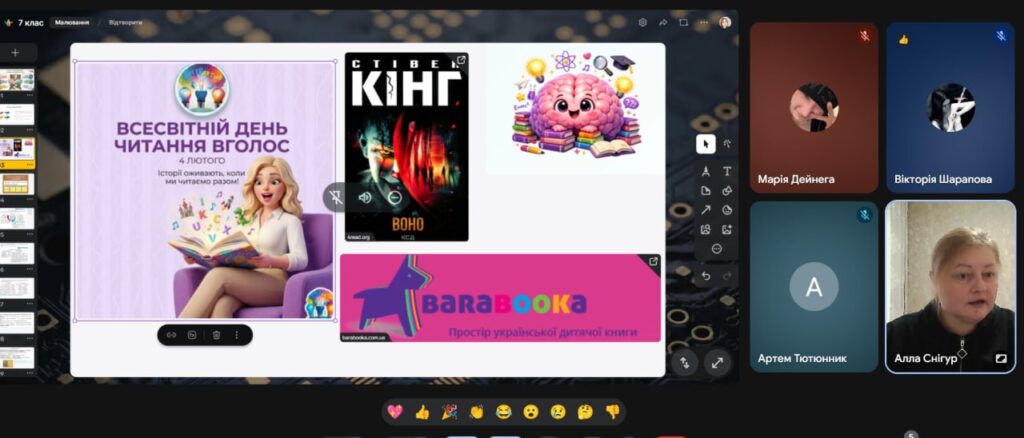Switch to the Малювання tab
This screenshot has width=1024, height=438.
pos(70,22)
